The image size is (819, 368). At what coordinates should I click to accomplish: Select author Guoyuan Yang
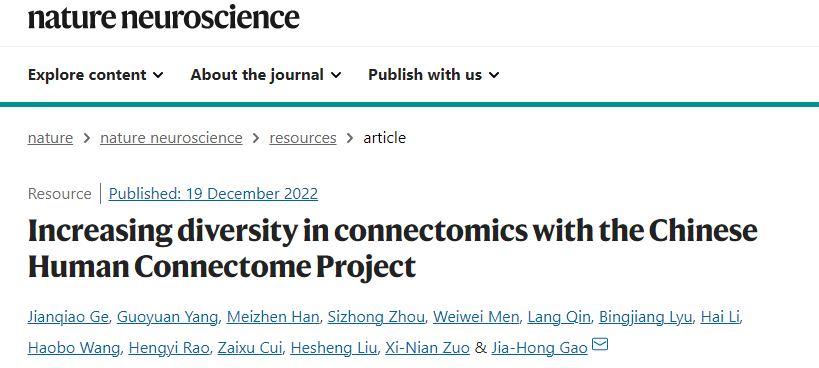point(167,317)
